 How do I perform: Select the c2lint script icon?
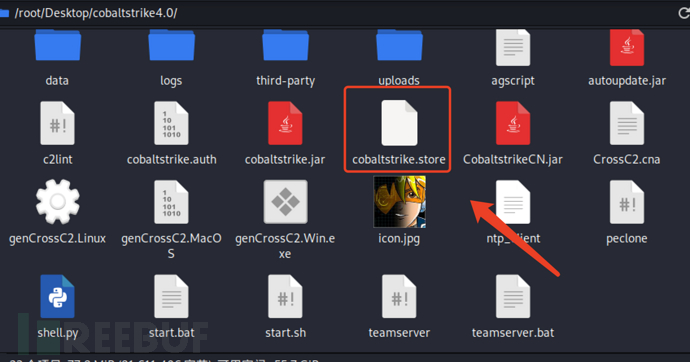point(57,123)
